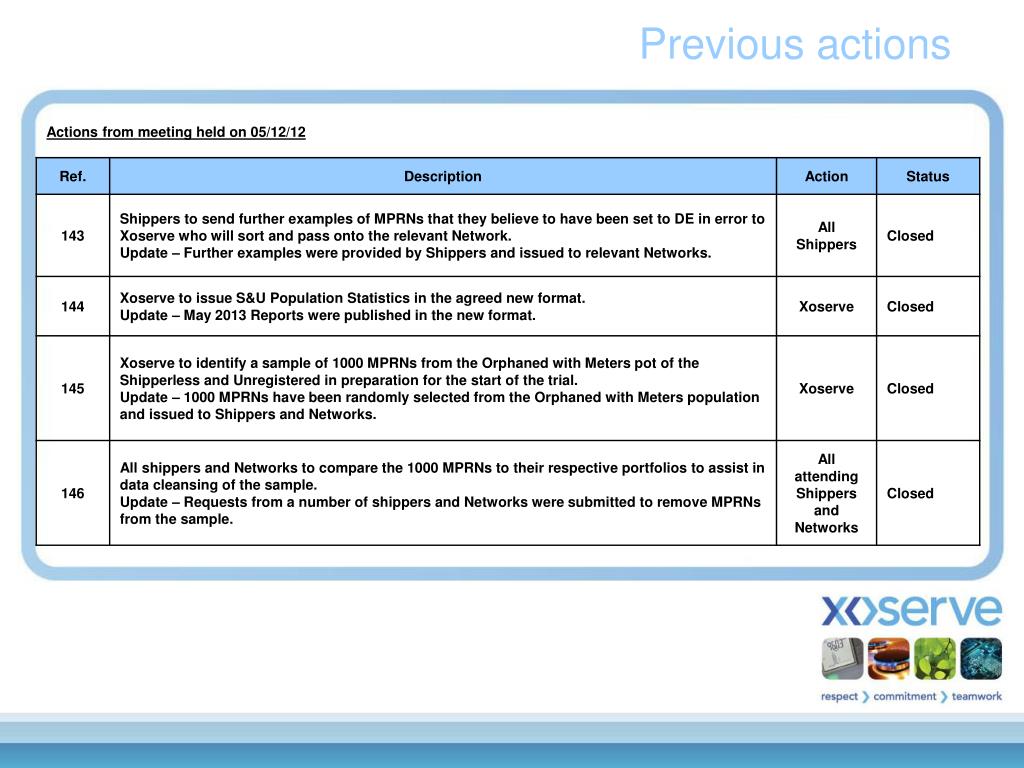The image size is (1024, 768).
Task: Click description starting 'Shippers to send further examples'
Action: tap(442, 236)
